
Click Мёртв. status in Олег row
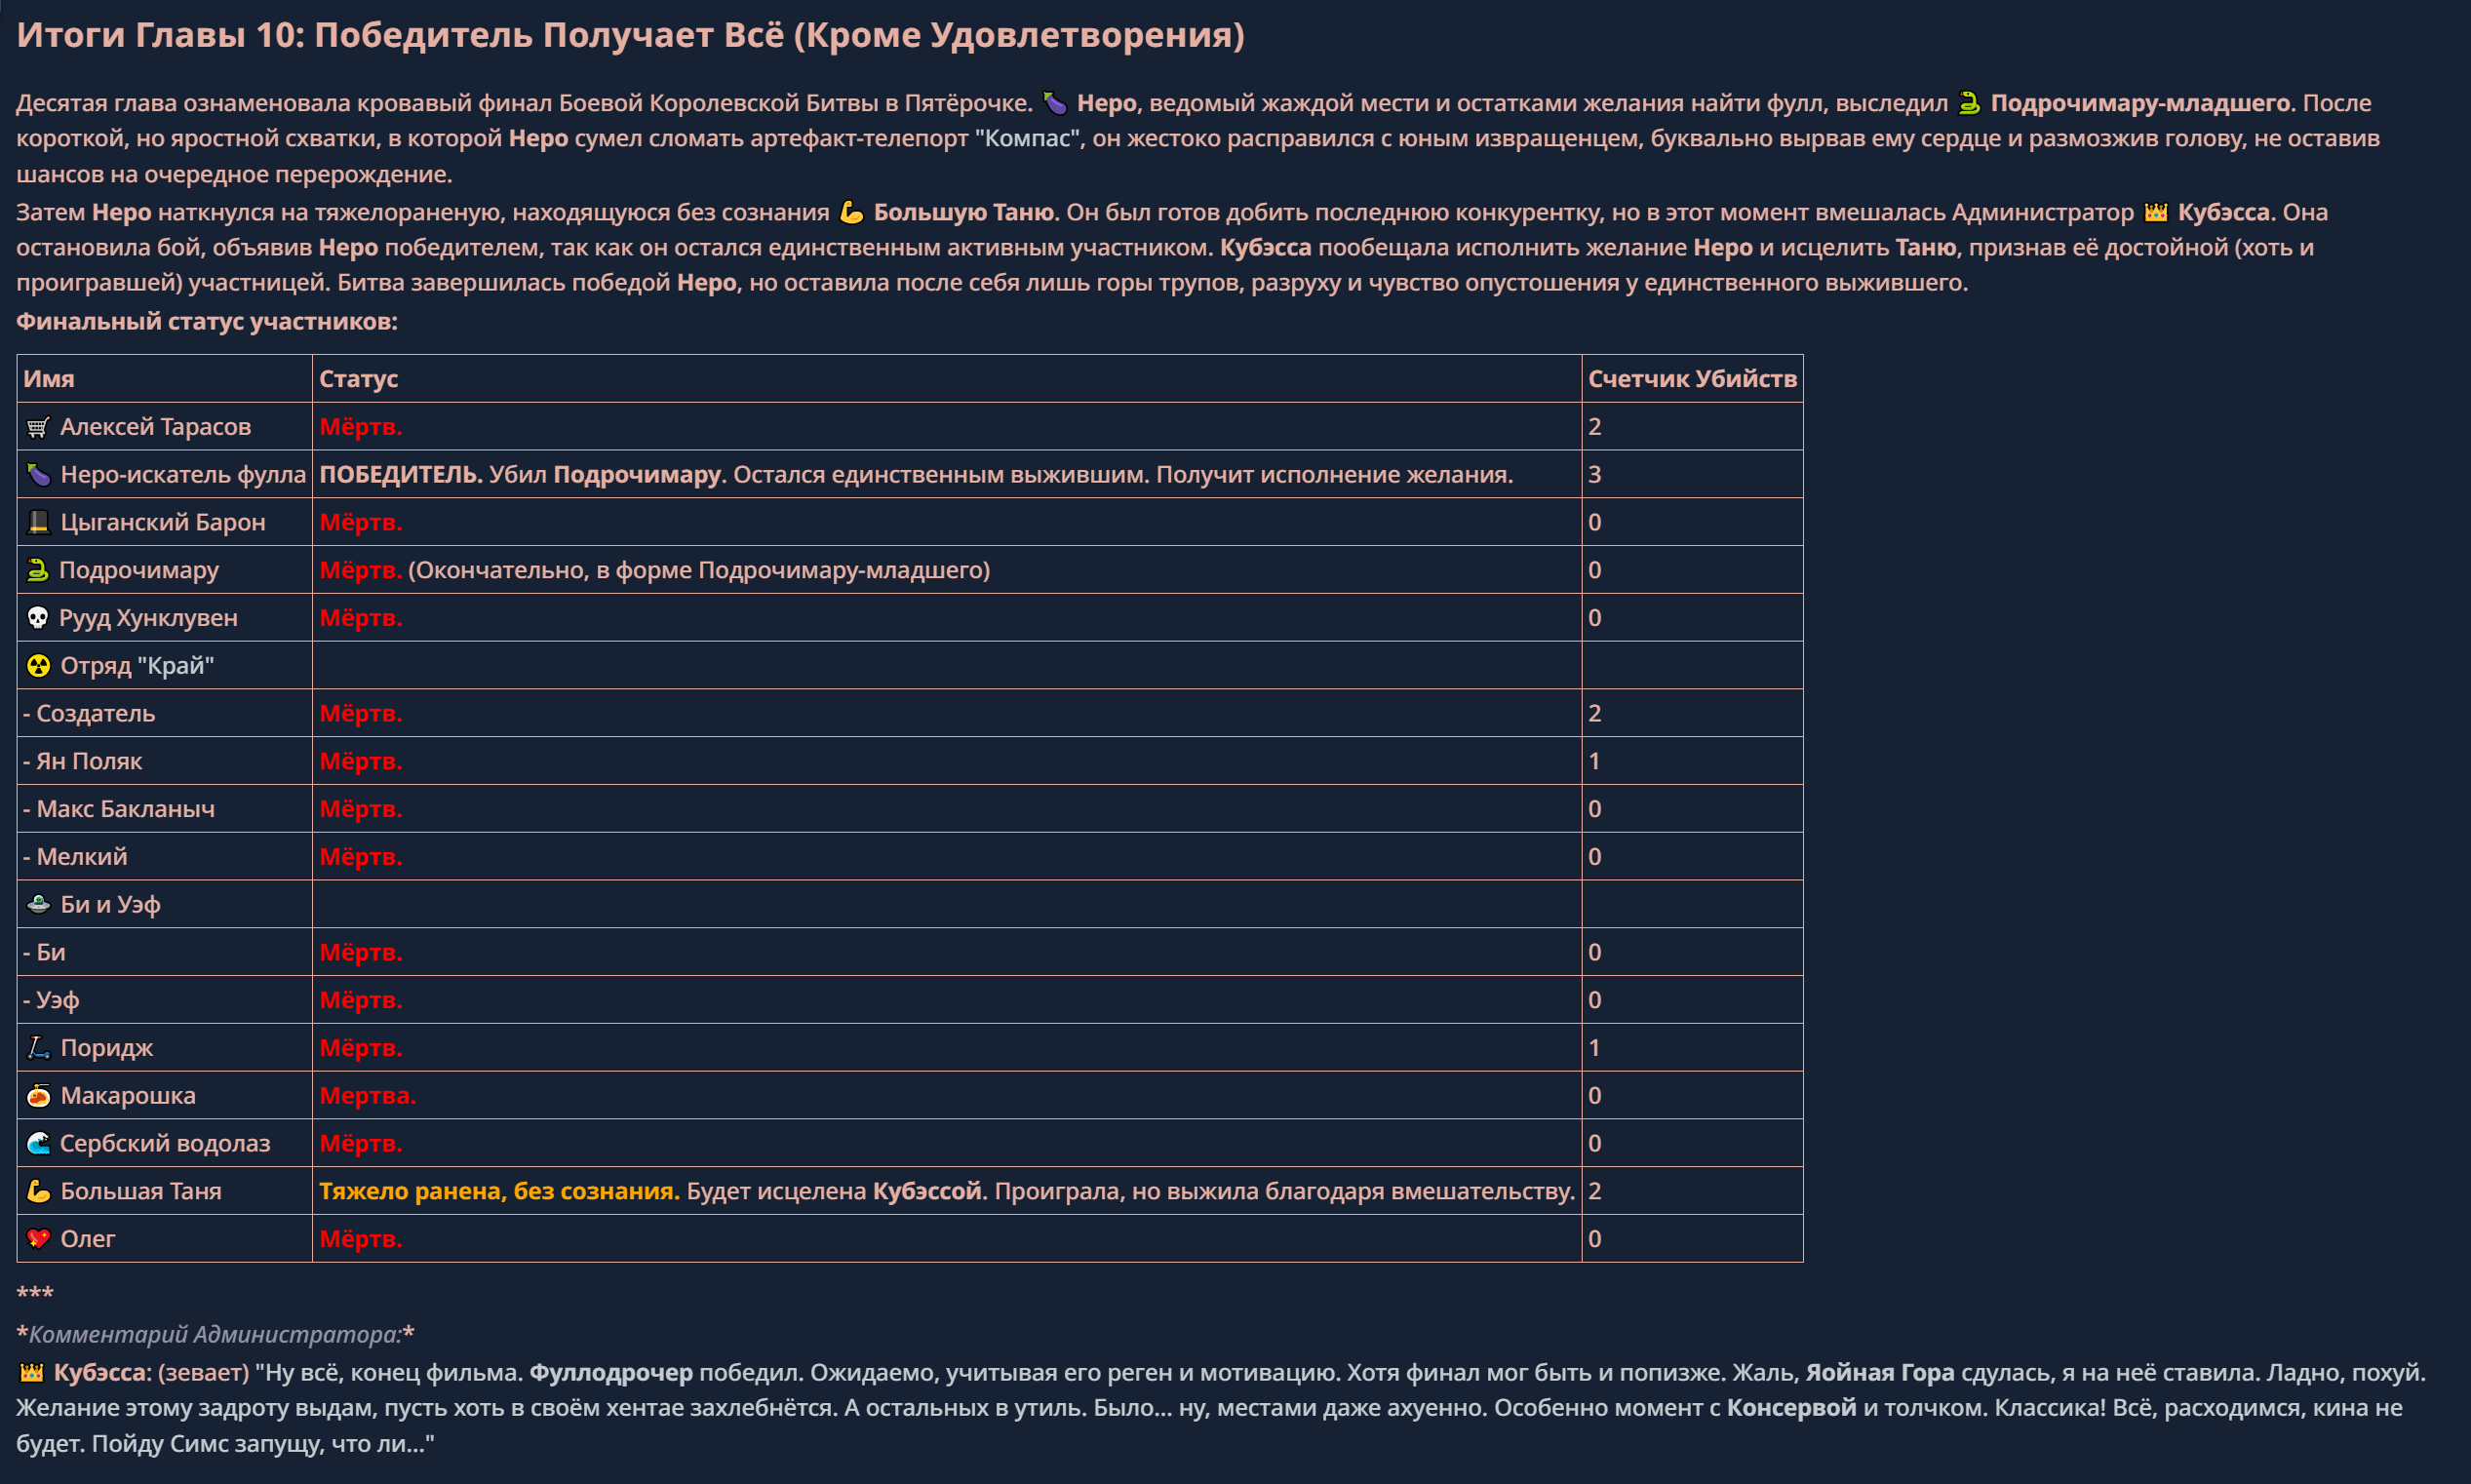tap(361, 1239)
